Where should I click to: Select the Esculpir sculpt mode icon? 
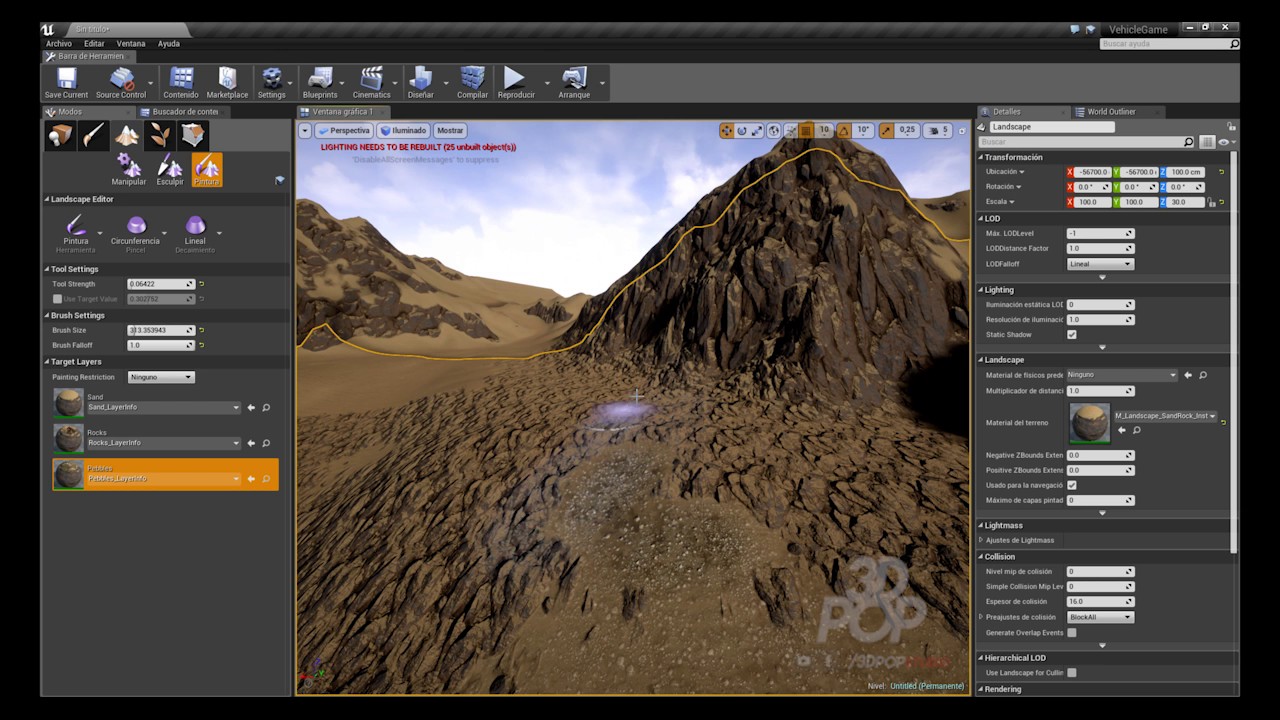click(x=170, y=165)
